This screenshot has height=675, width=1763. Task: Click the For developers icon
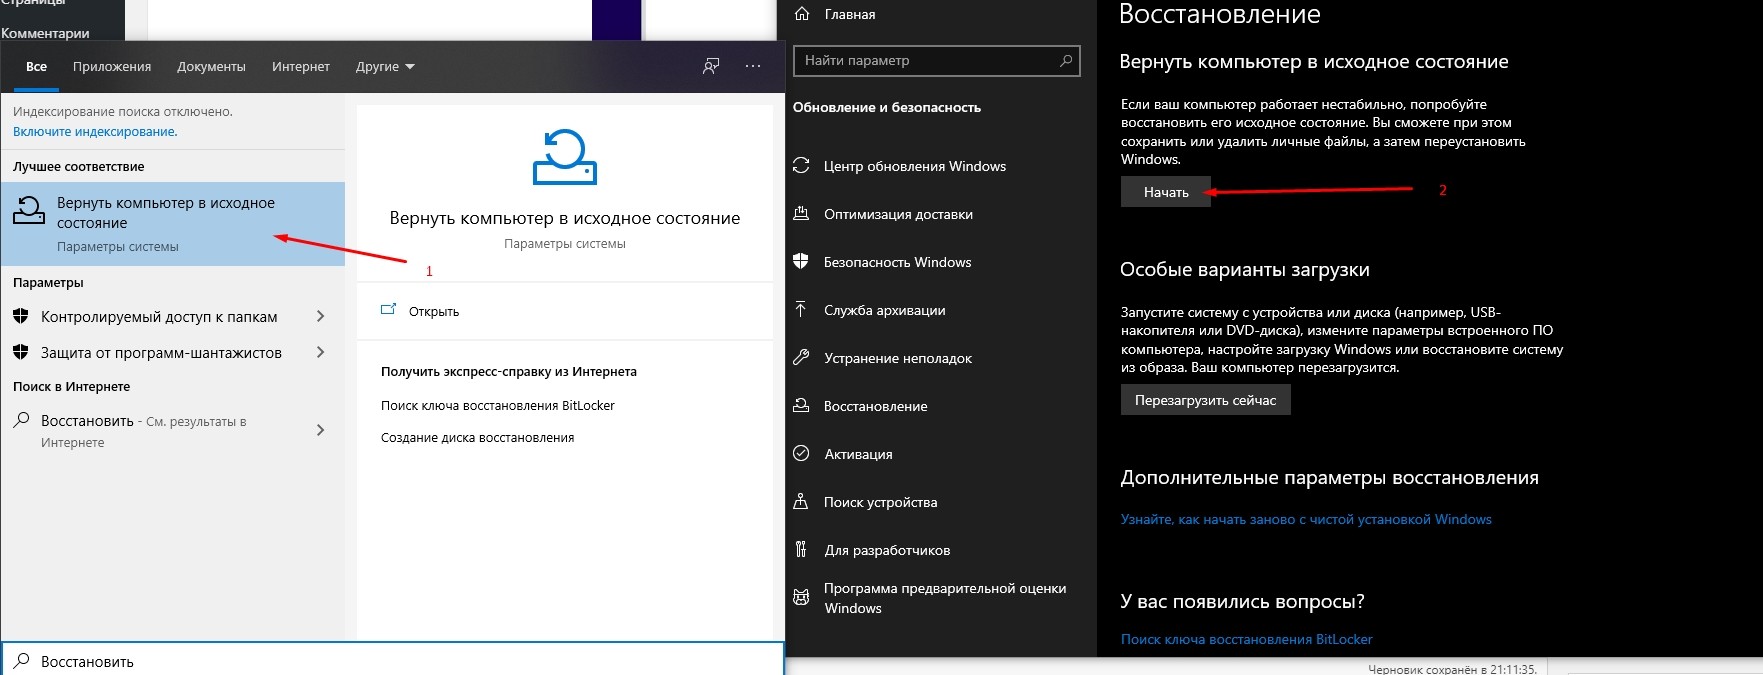801,550
